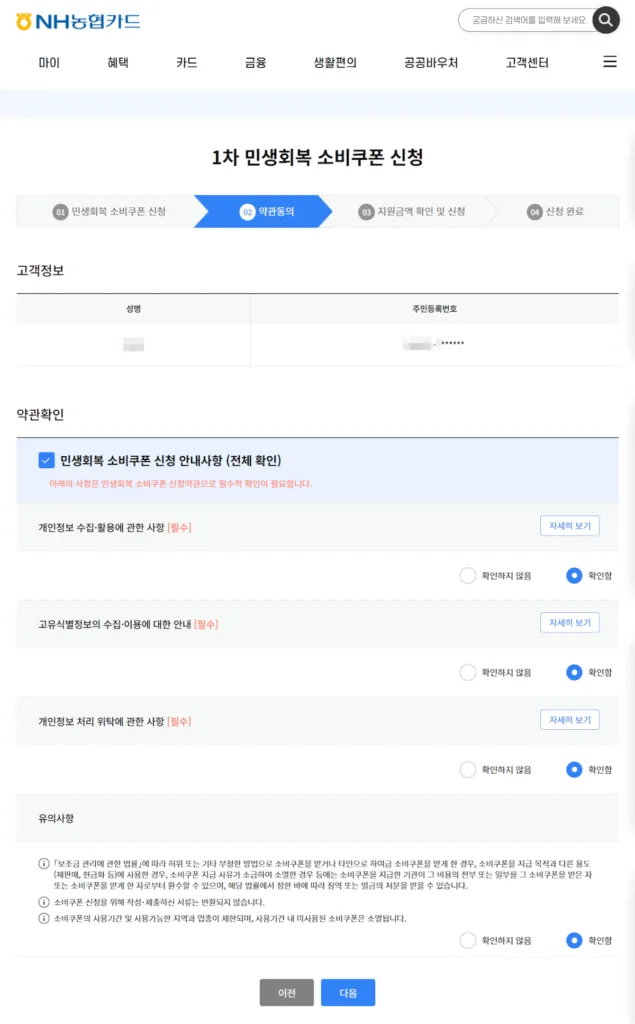Open the 금융 menu
The height and width of the screenshot is (1024, 635).
pyautogui.click(x=255, y=63)
